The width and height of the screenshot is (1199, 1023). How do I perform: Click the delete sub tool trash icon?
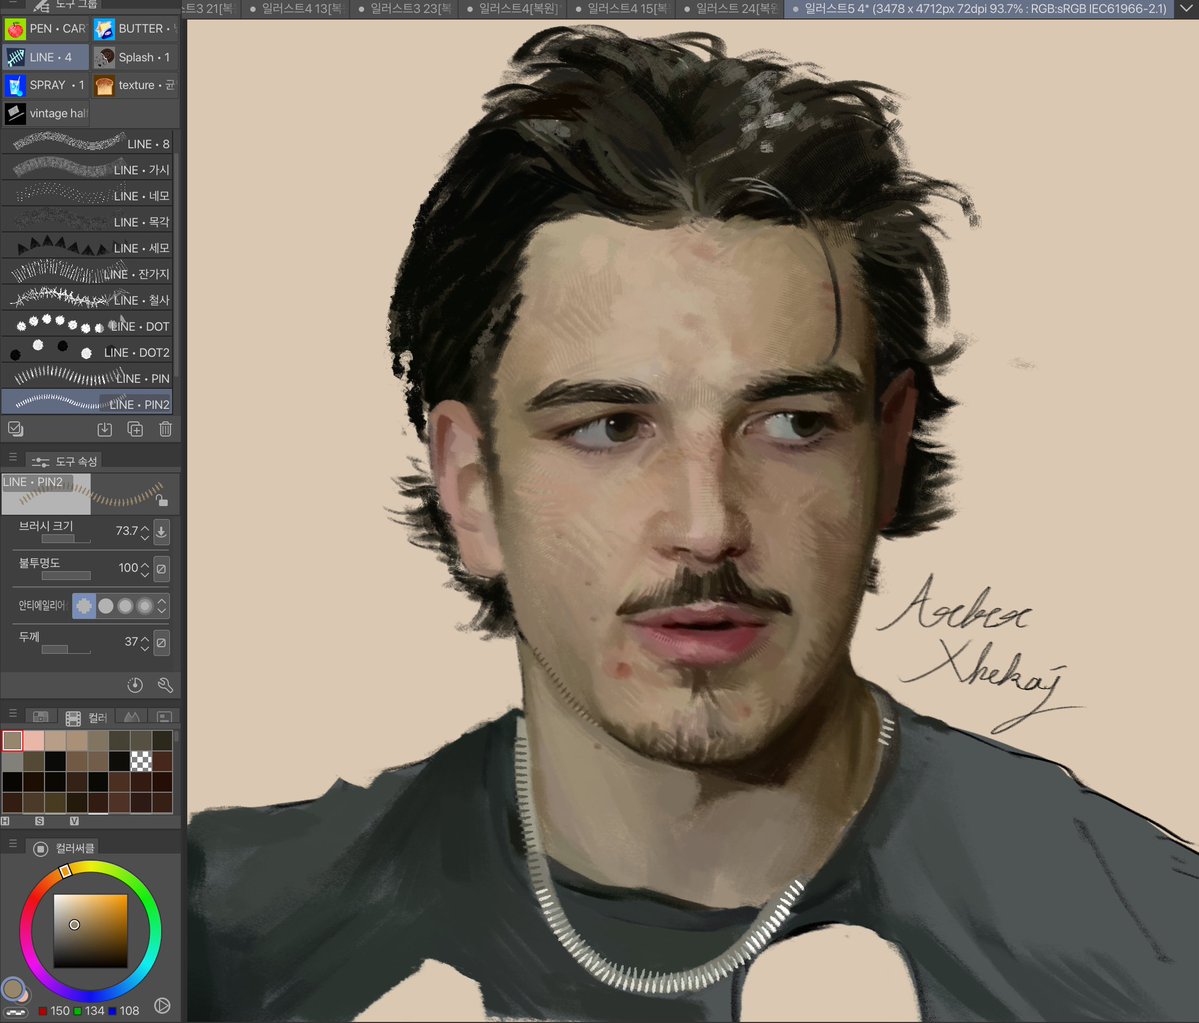pyautogui.click(x=165, y=430)
